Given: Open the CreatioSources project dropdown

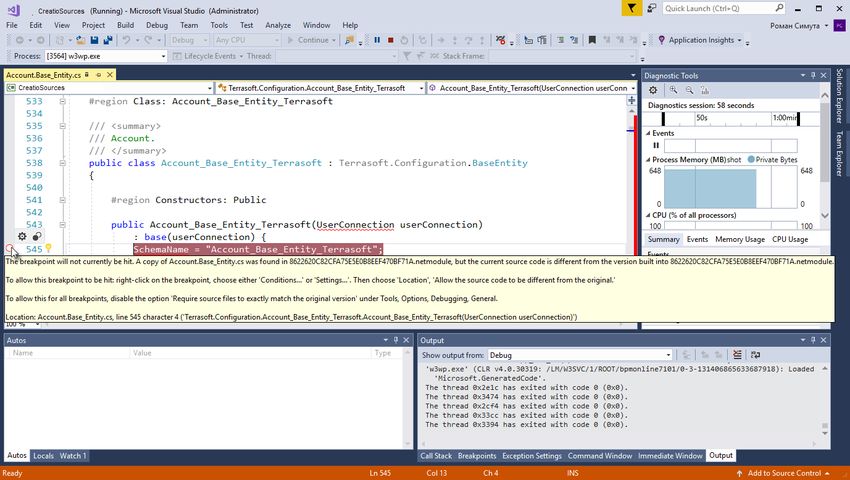Looking at the screenshot, I should click(209, 88).
